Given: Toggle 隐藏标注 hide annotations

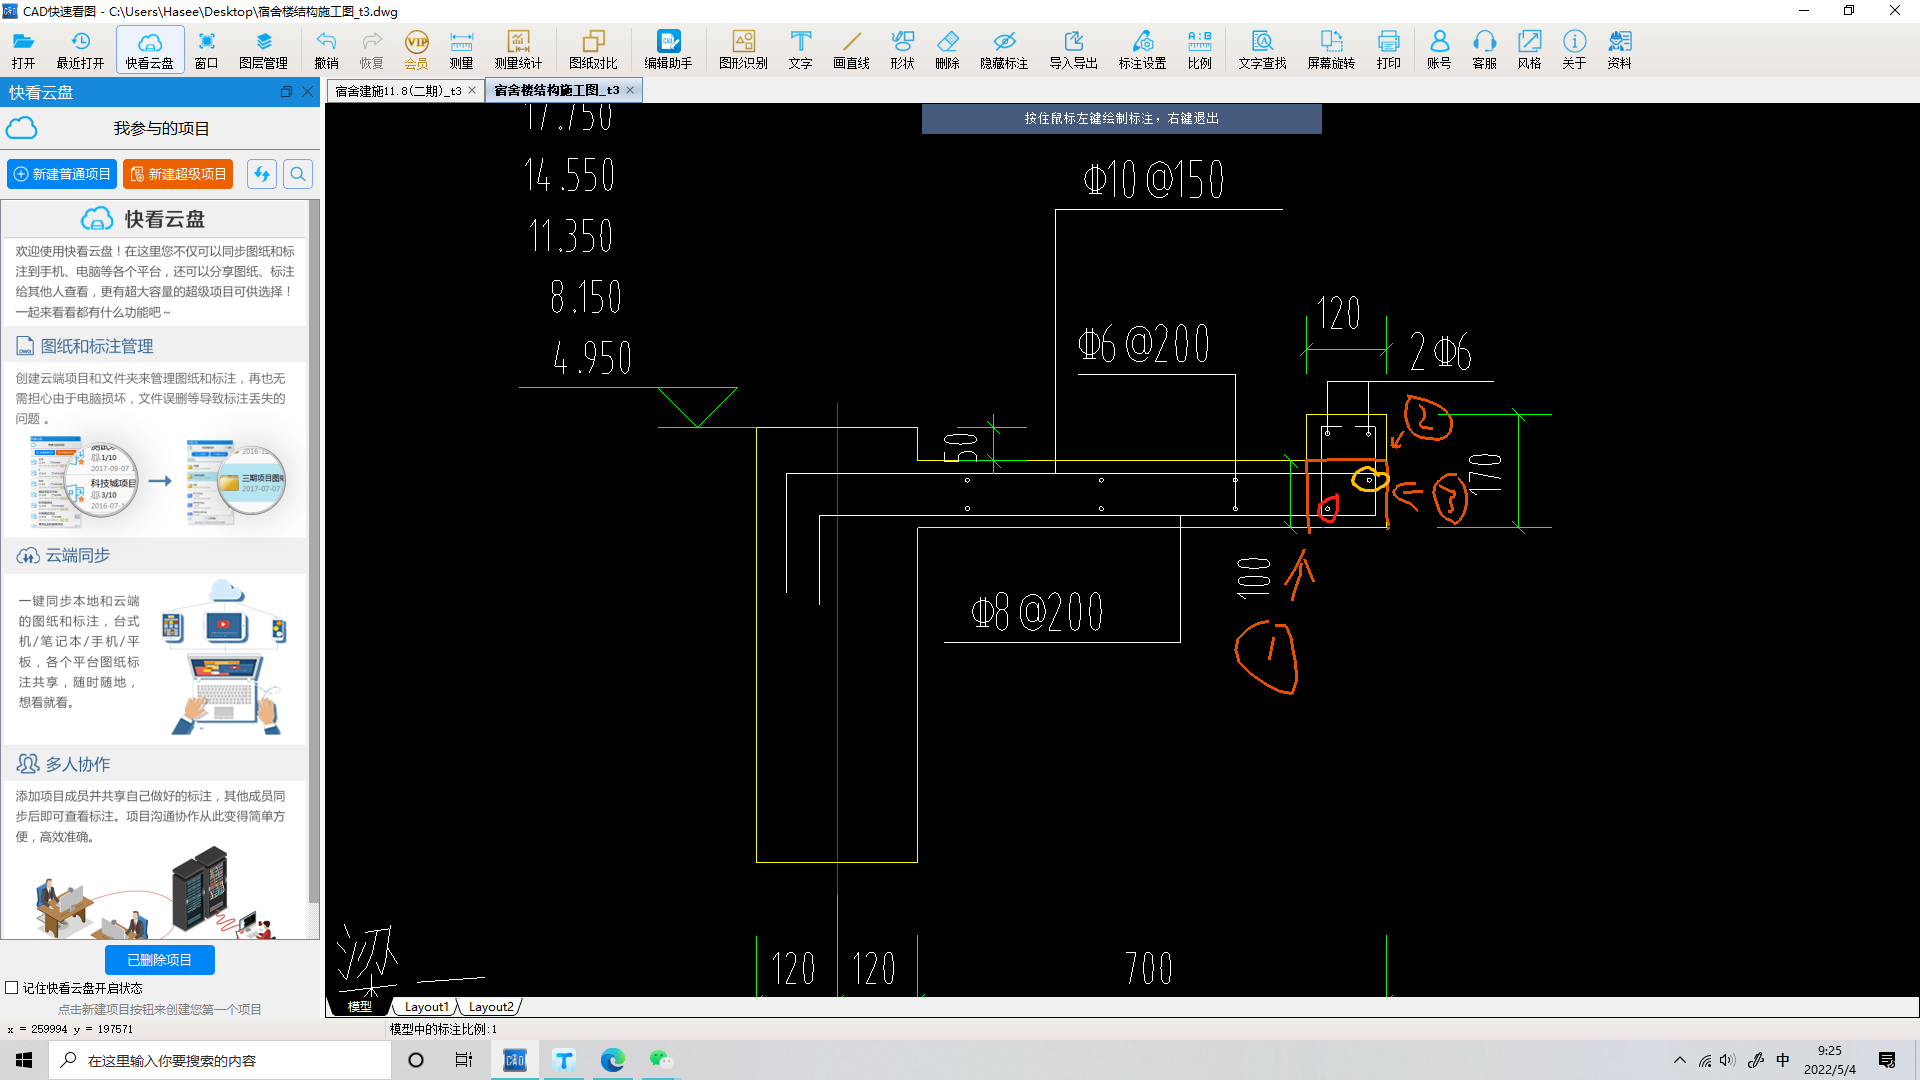Looking at the screenshot, I should click(x=1004, y=49).
